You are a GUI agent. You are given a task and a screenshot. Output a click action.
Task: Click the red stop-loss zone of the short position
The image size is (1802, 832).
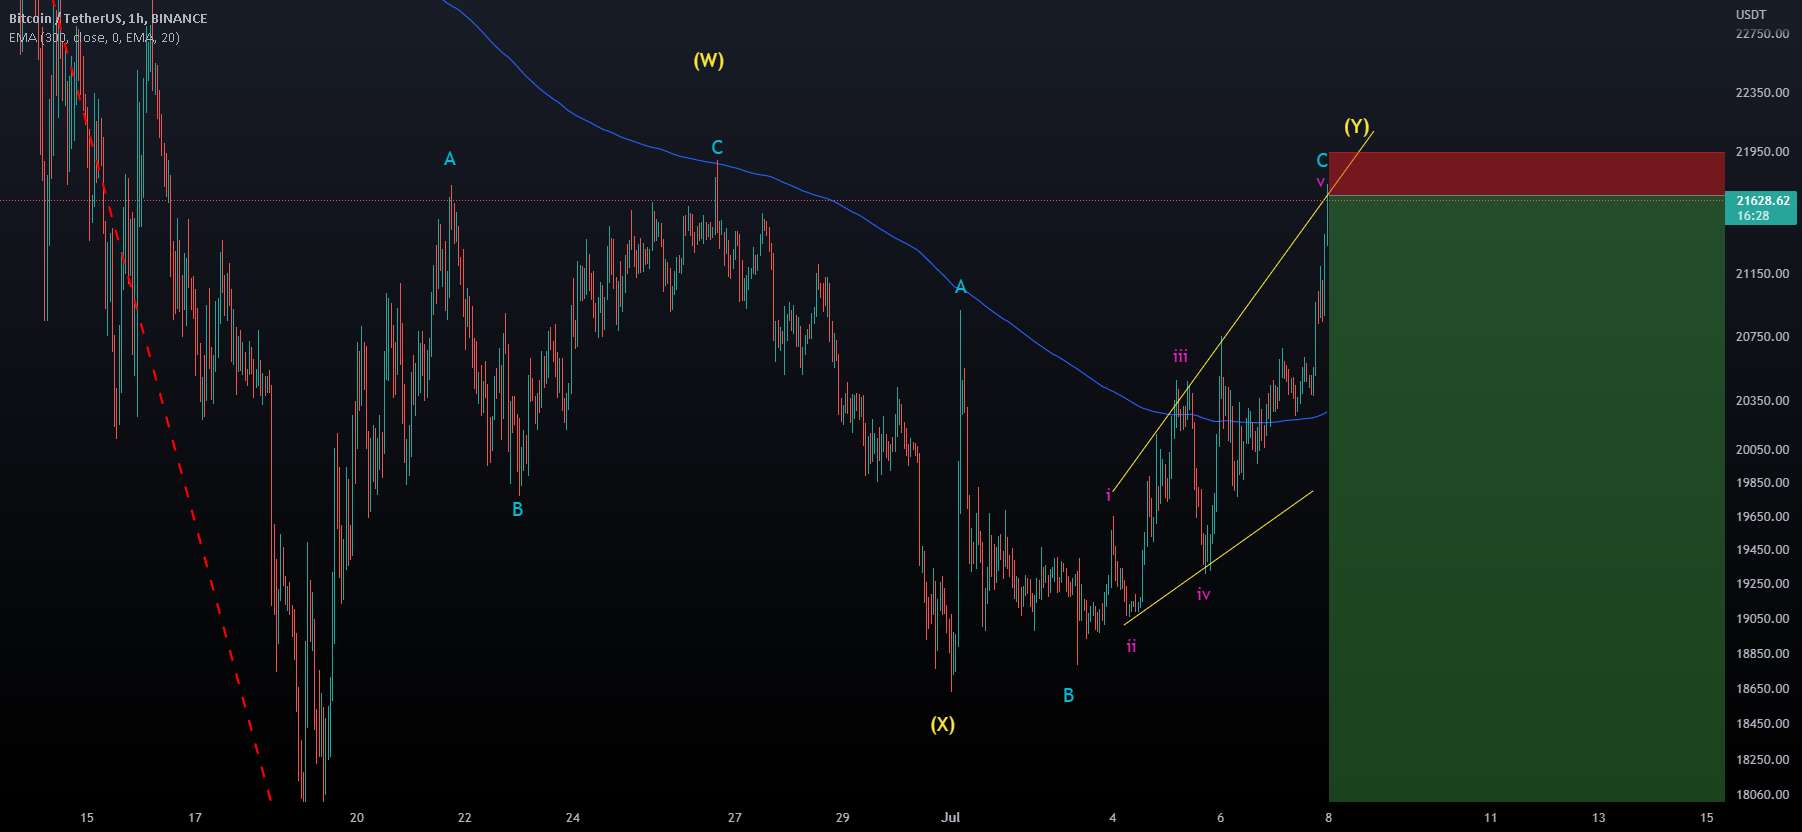(x=1526, y=173)
